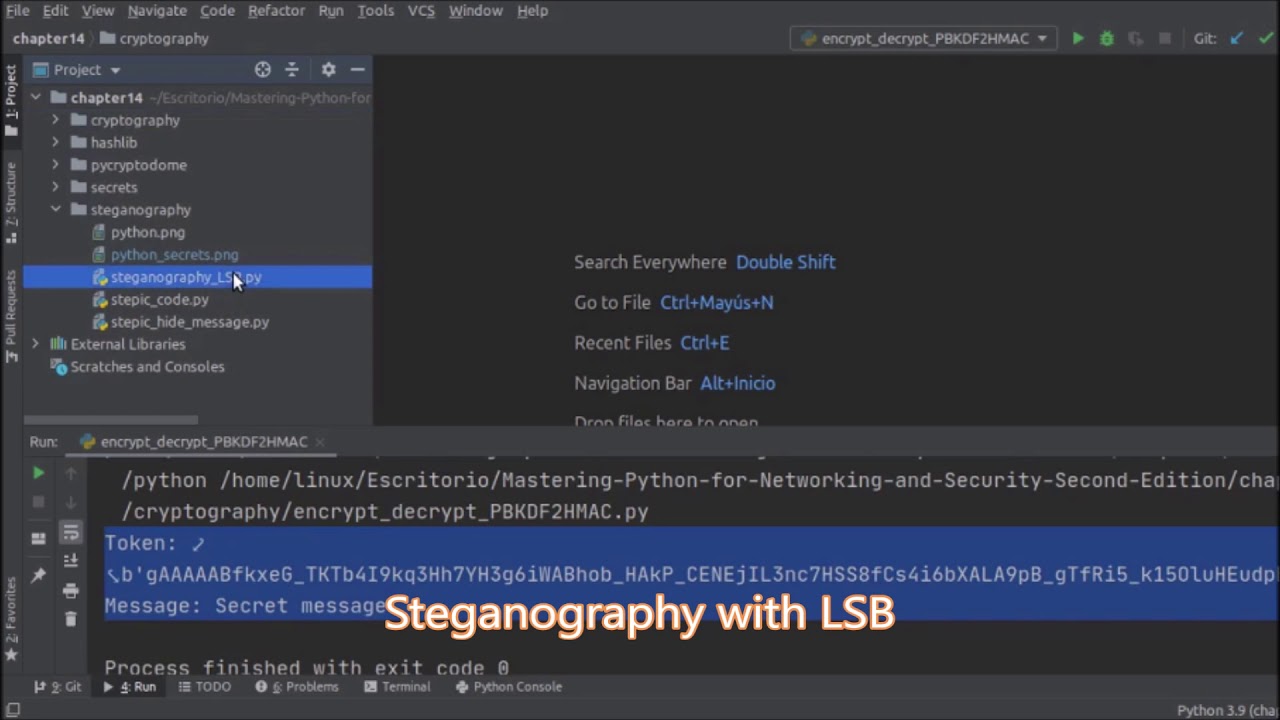Image resolution: width=1280 pixels, height=720 pixels.
Task: Click the locate-file target icon in the Project panel
Action: click(262, 69)
